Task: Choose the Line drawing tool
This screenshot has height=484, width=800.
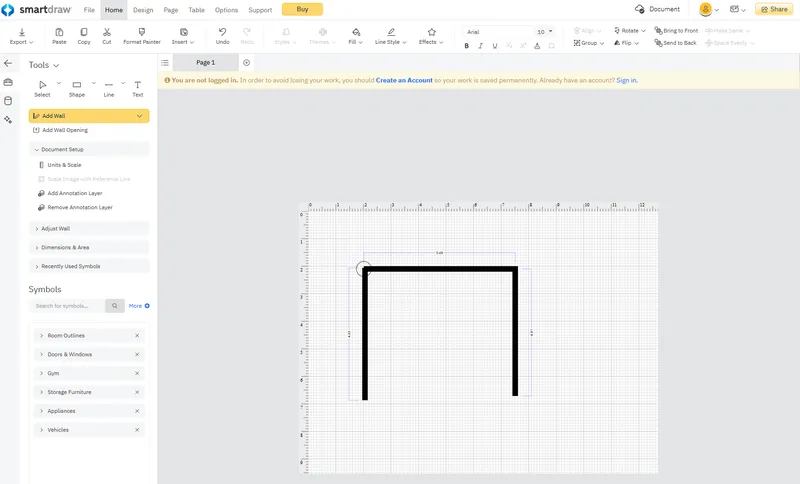Action: 109,88
